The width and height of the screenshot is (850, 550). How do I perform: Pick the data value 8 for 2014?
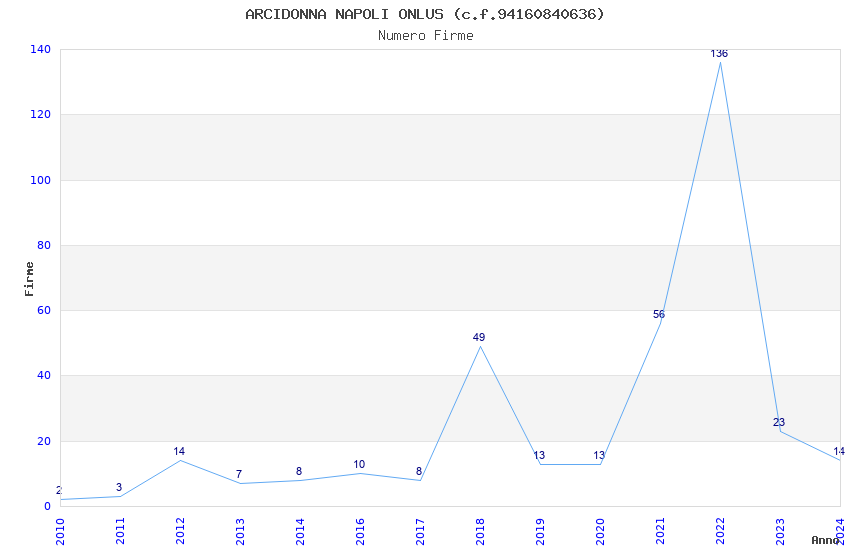pyautogui.click(x=299, y=471)
